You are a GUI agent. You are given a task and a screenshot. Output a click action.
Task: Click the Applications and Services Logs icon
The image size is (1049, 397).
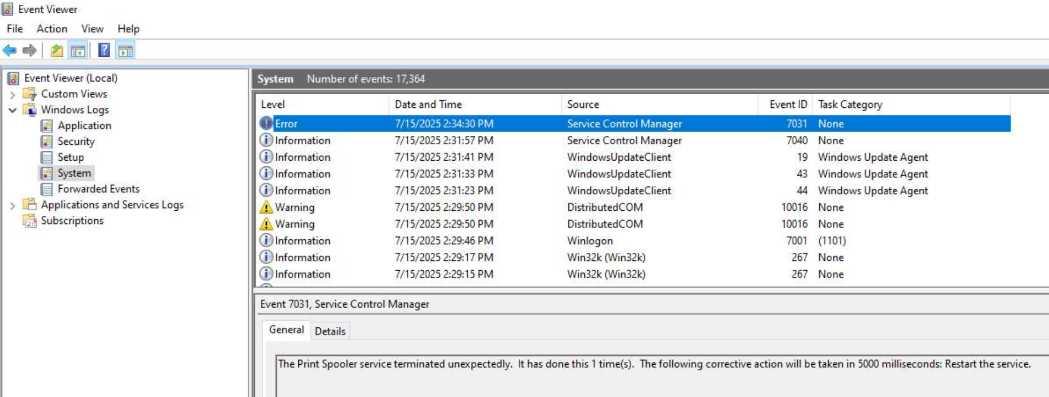[29, 205]
